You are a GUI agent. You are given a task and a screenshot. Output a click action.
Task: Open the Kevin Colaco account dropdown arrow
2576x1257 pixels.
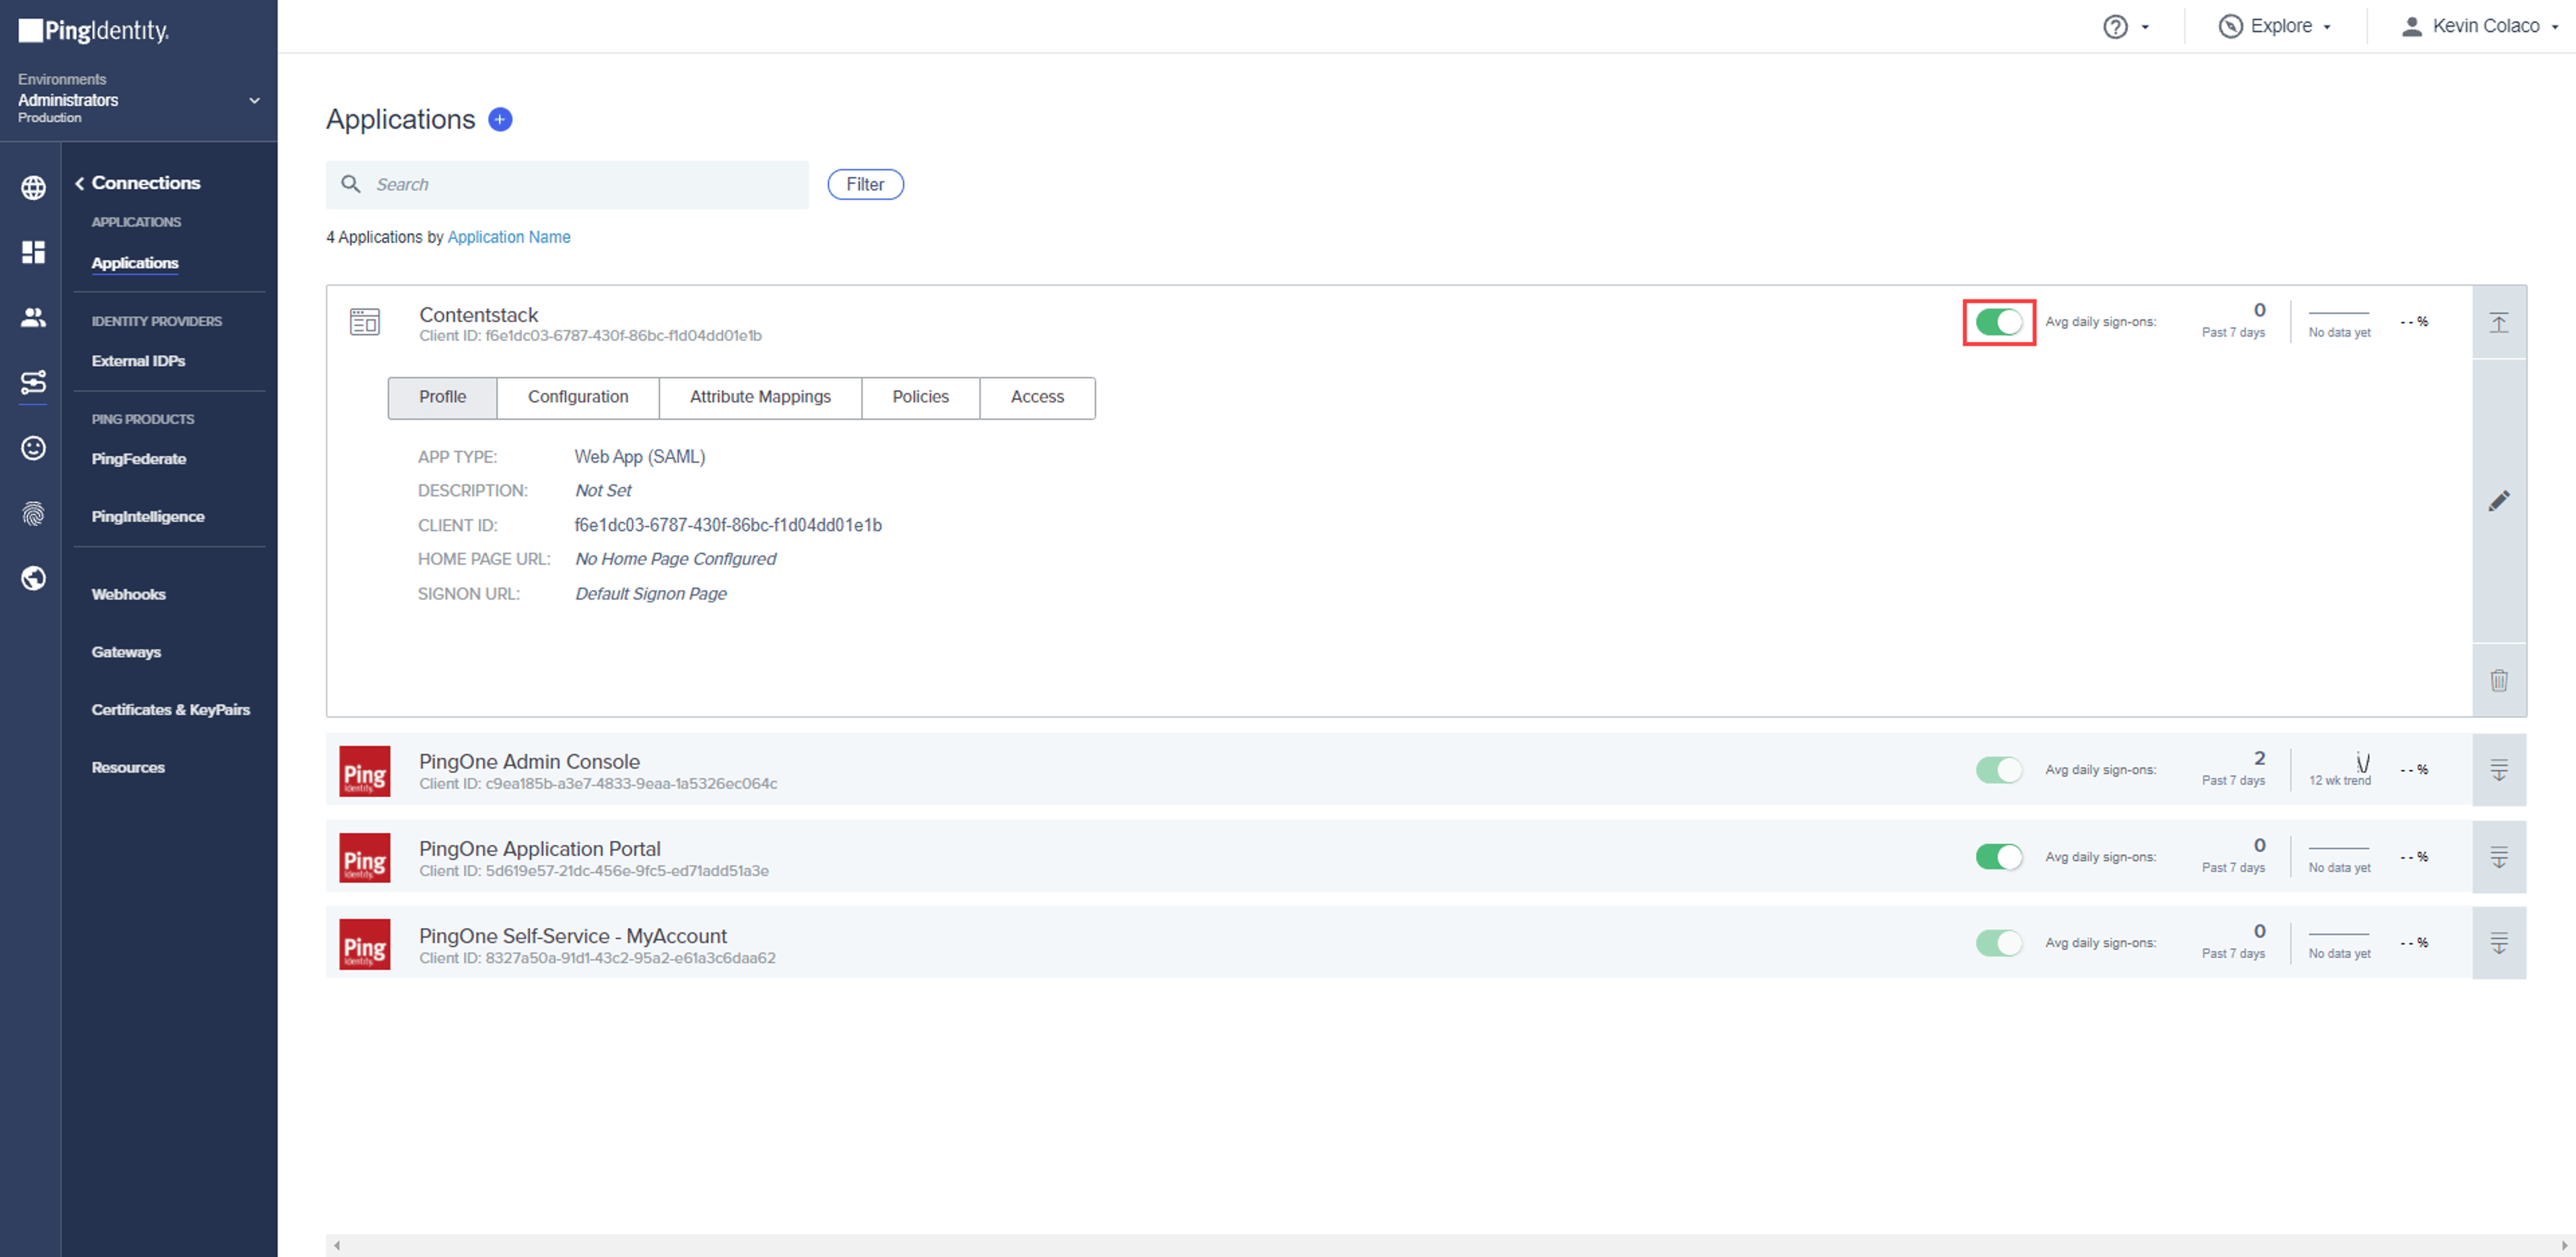2554,27
